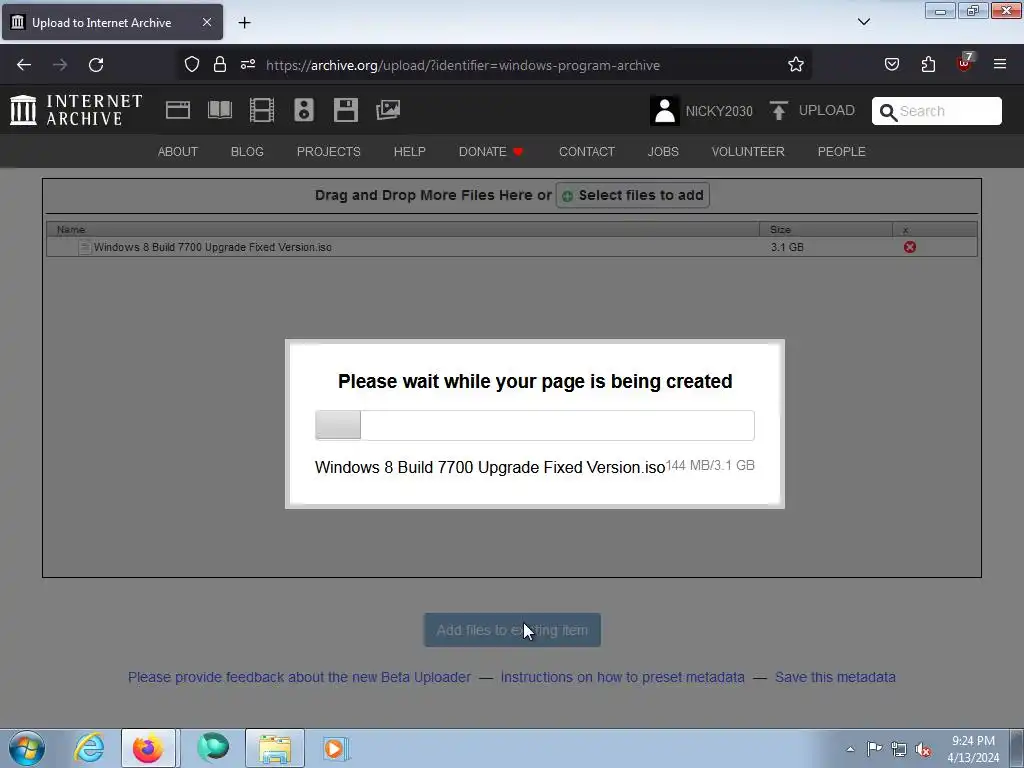
Task: Close the Upload to Internet Archive tab
Action: tap(206, 22)
